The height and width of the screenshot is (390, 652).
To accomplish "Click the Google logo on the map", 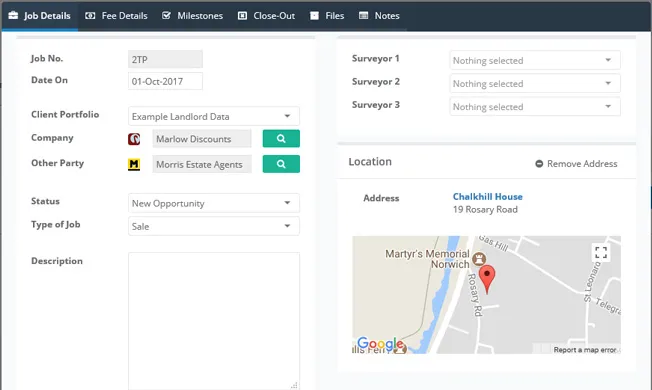I will tap(380, 344).
